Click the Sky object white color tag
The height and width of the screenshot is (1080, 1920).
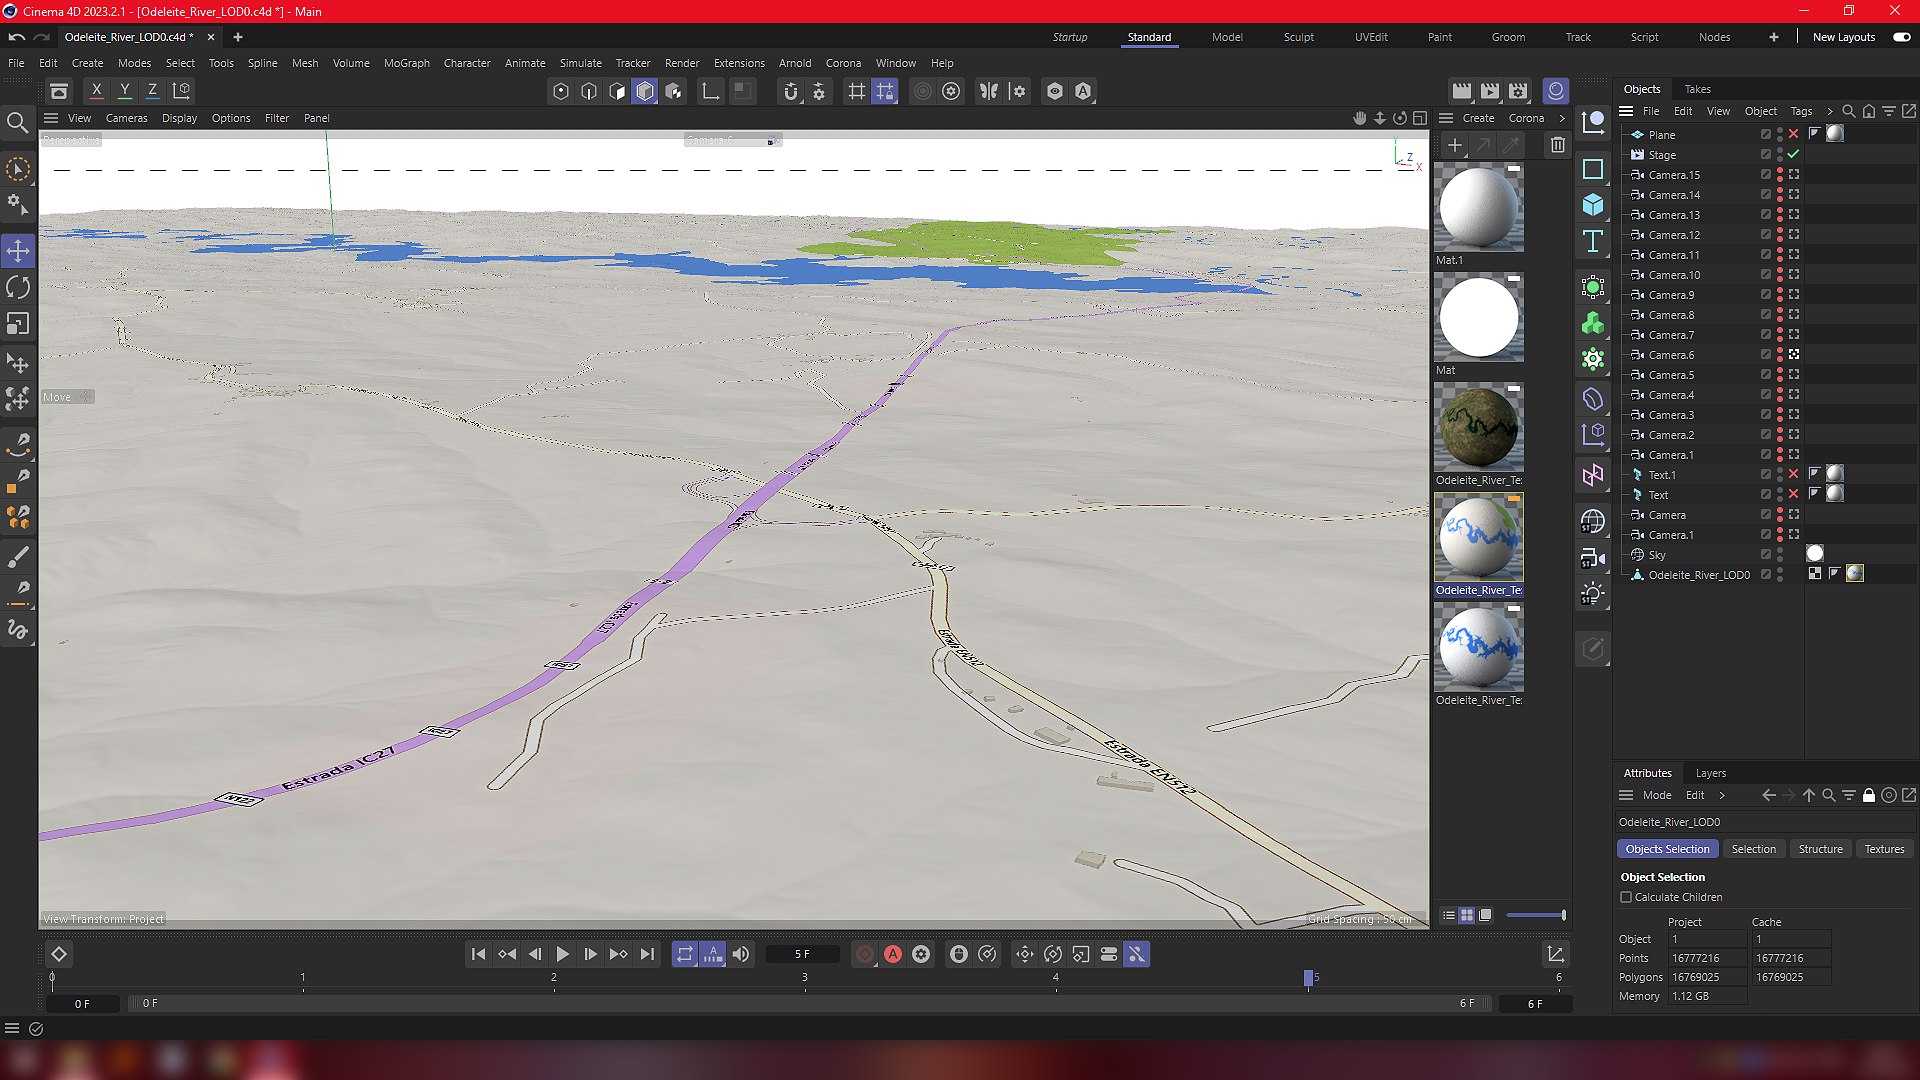[x=1815, y=554]
